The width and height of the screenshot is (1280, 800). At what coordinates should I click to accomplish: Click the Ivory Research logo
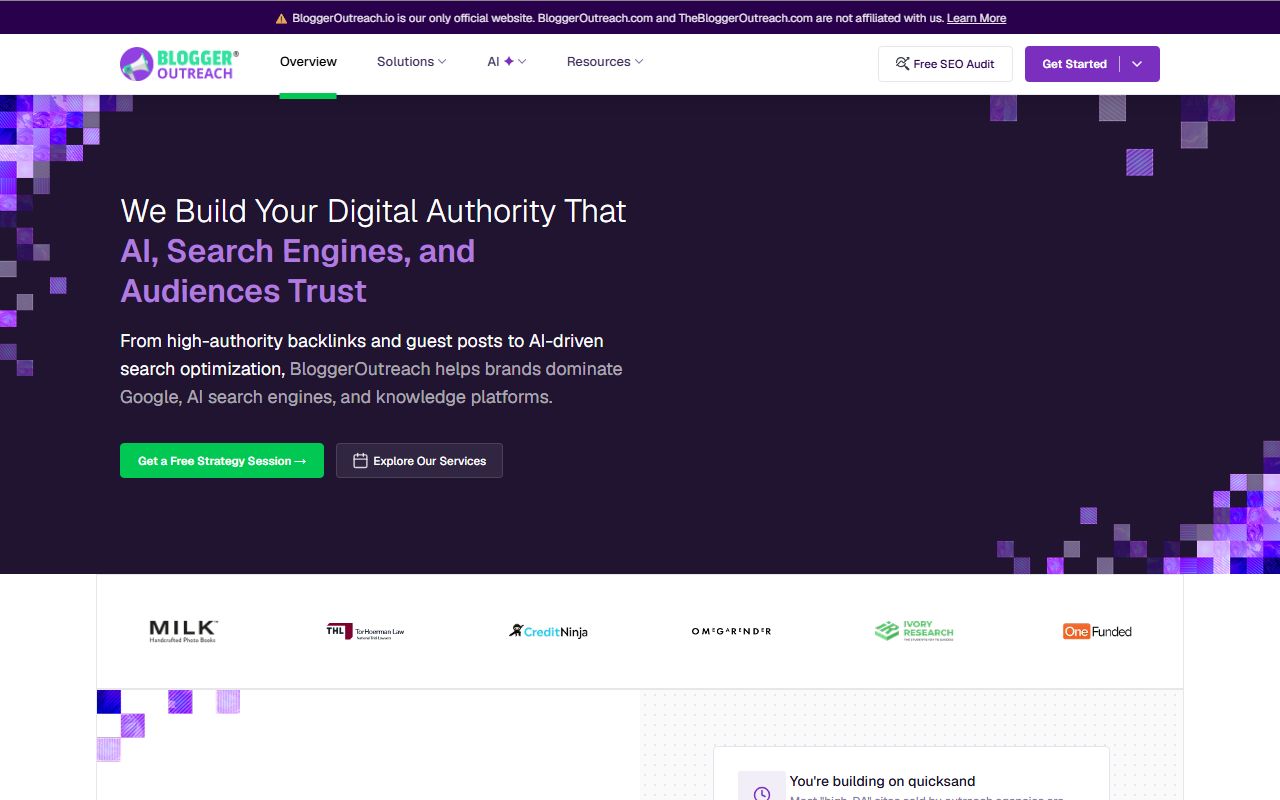click(x=914, y=631)
